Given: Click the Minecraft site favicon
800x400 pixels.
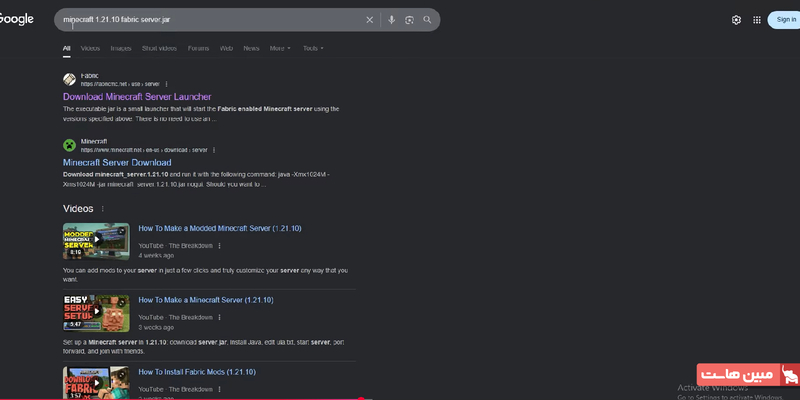Looking at the screenshot, I should (69, 145).
